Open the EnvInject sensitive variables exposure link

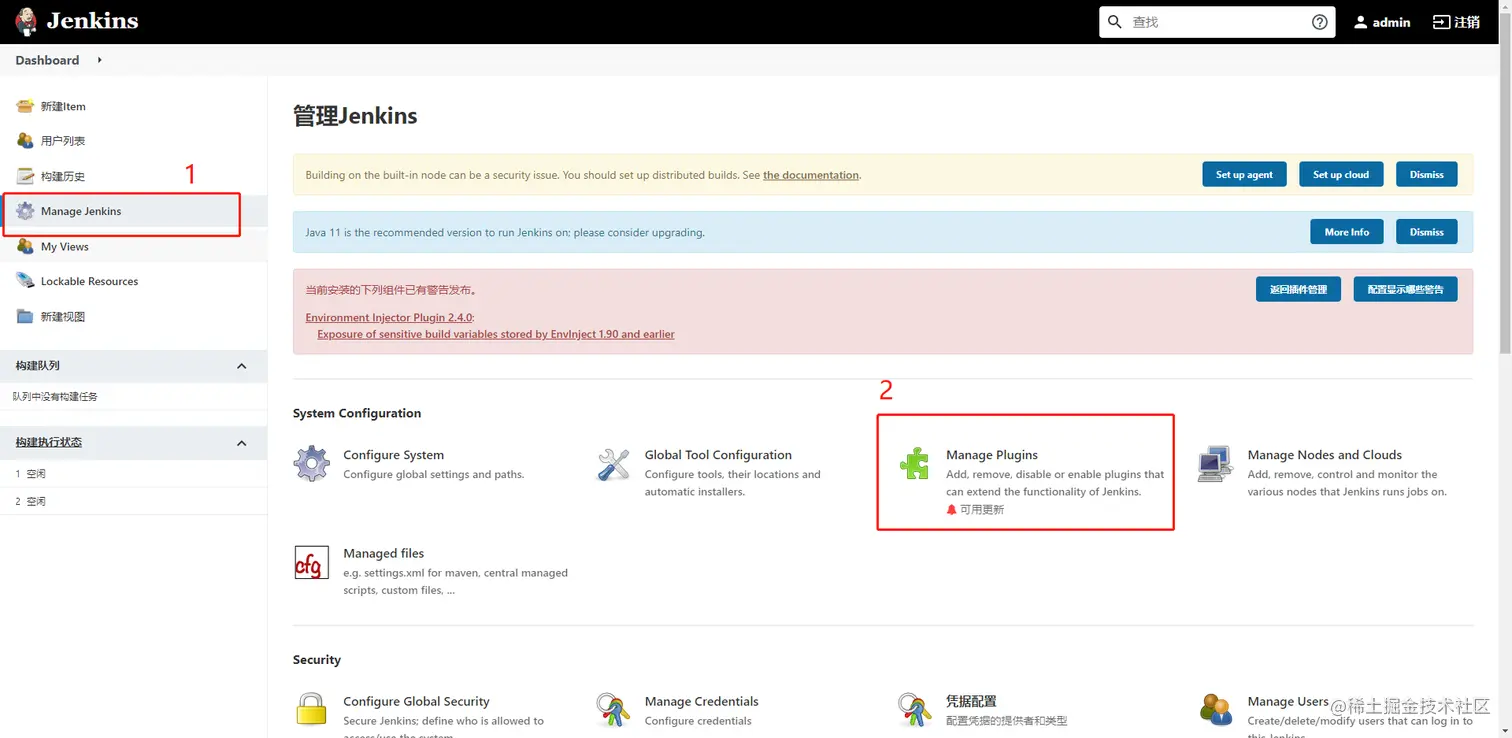pyautogui.click(x=496, y=334)
